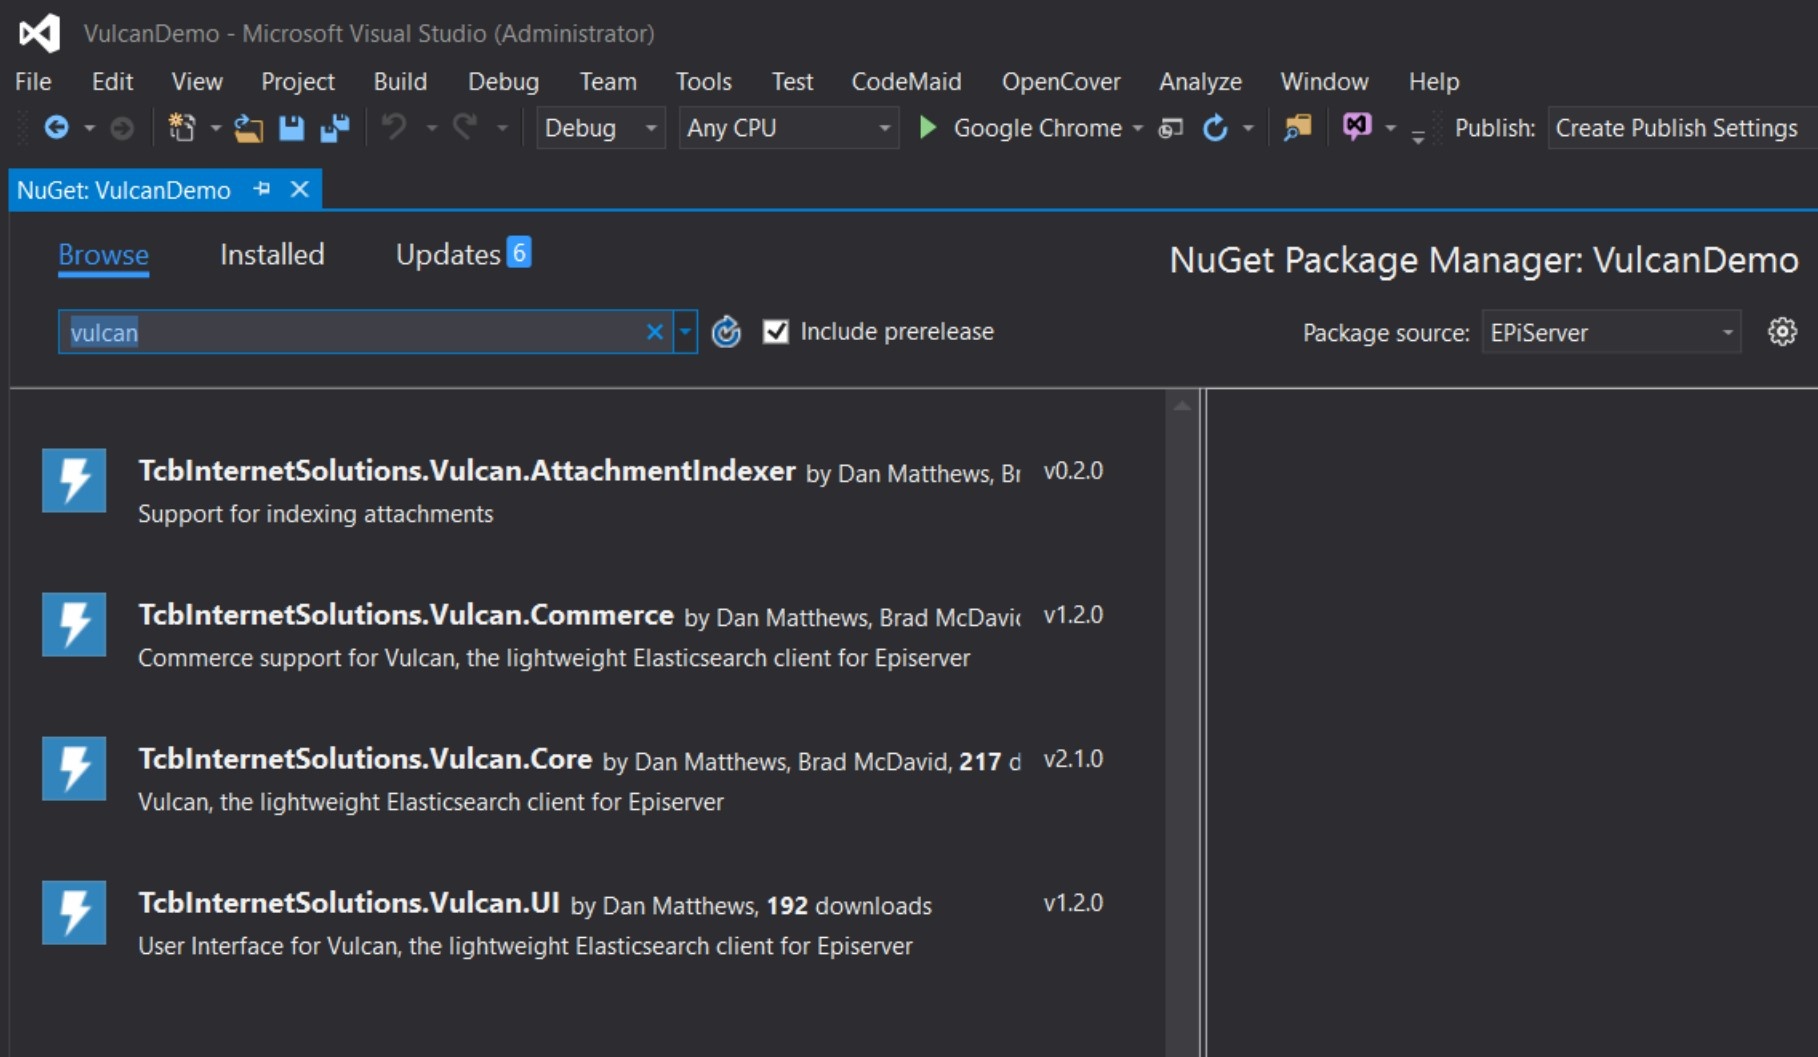This screenshot has width=1818, height=1057.
Task: Clear the vulcan search text
Action: tap(655, 332)
